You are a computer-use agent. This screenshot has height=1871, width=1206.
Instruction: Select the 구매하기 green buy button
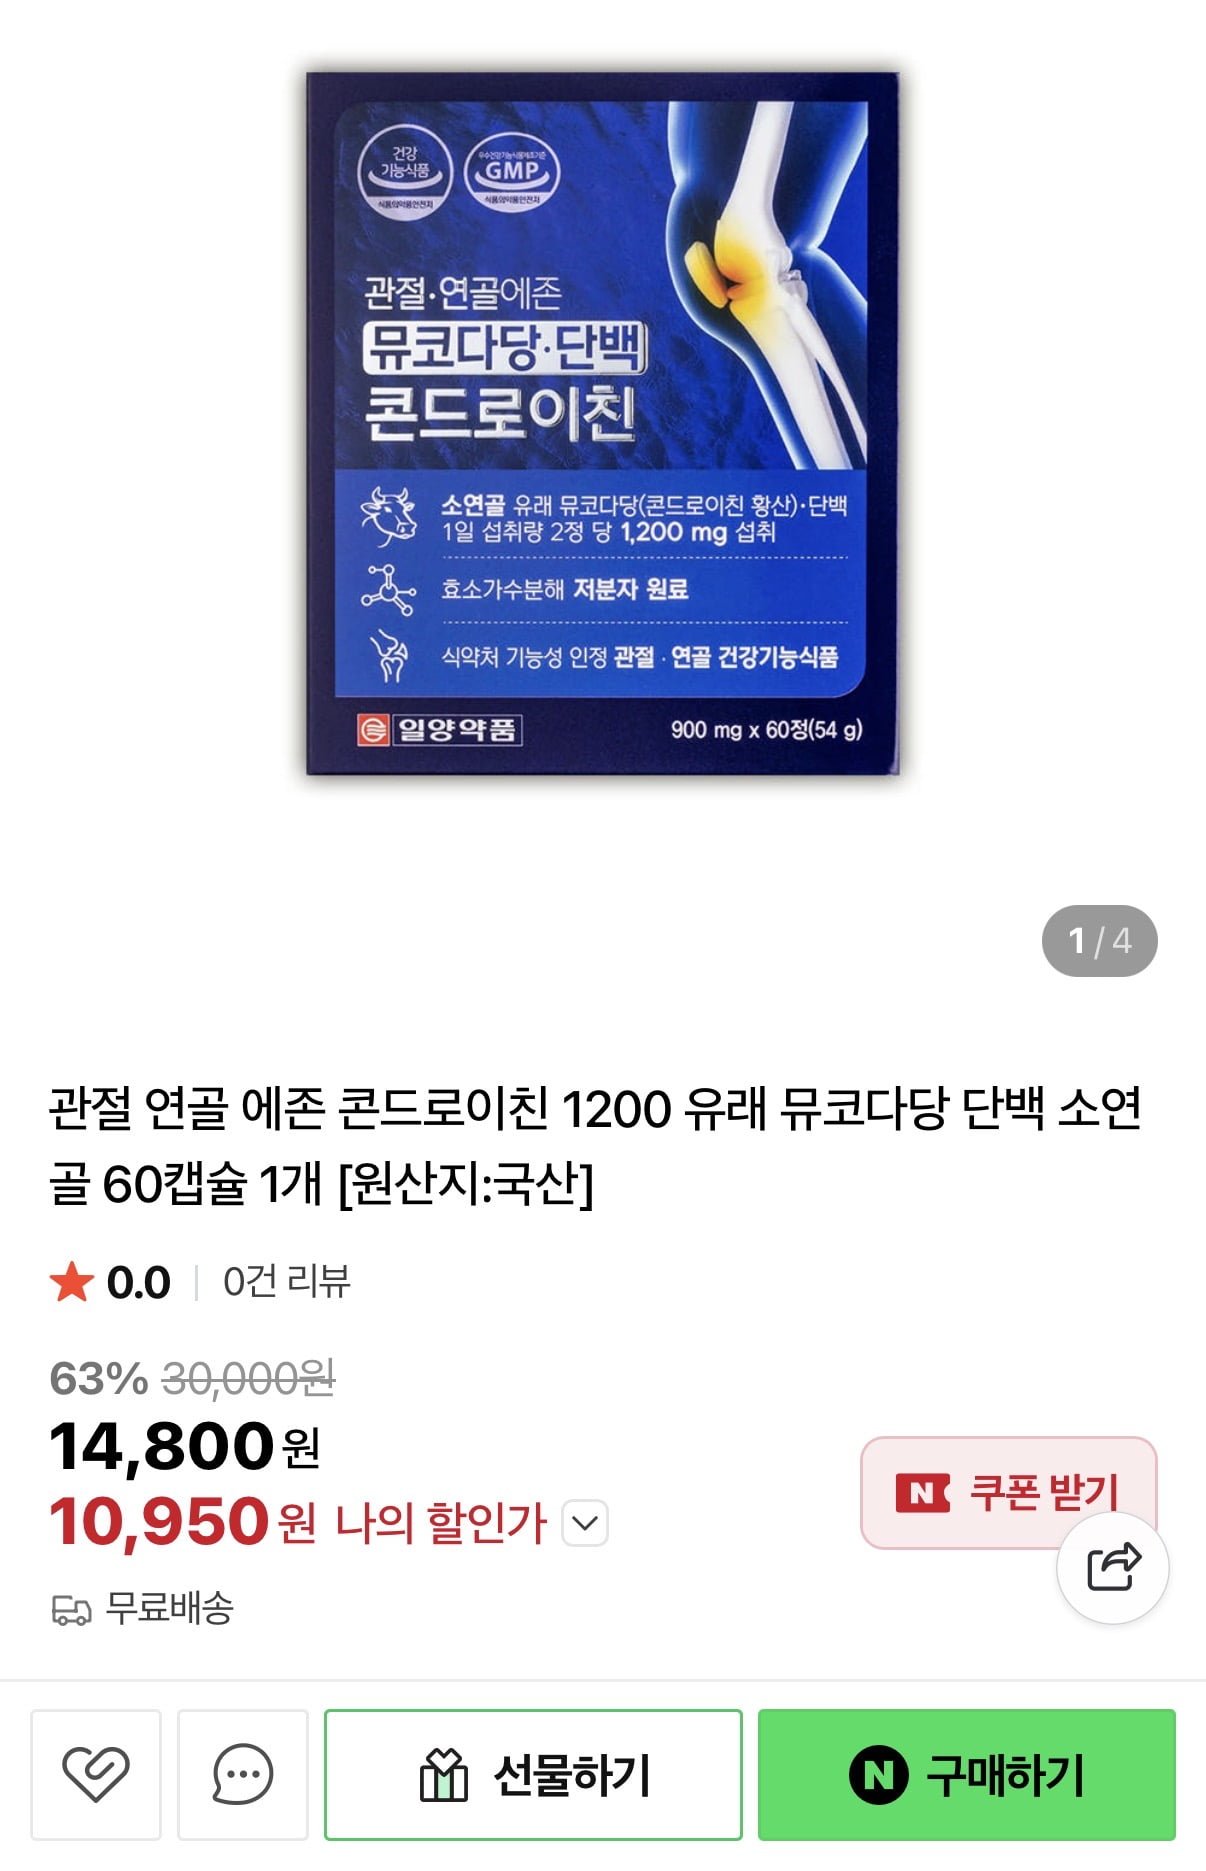click(x=966, y=1775)
